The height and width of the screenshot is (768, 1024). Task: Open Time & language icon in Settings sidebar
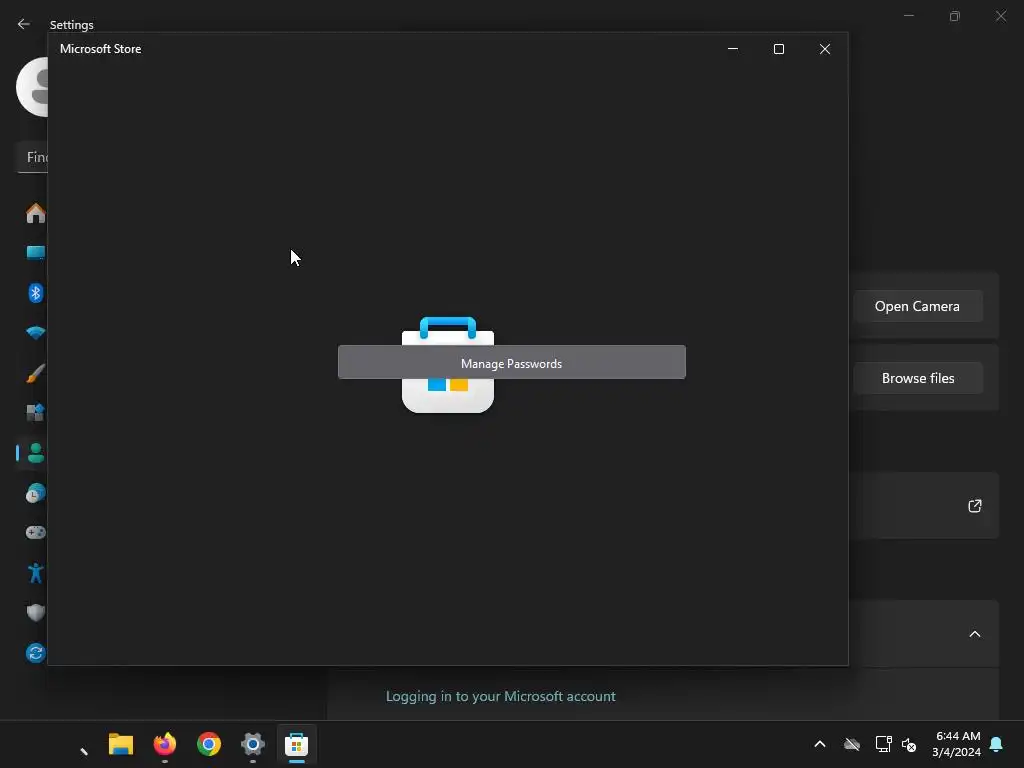pyautogui.click(x=36, y=493)
